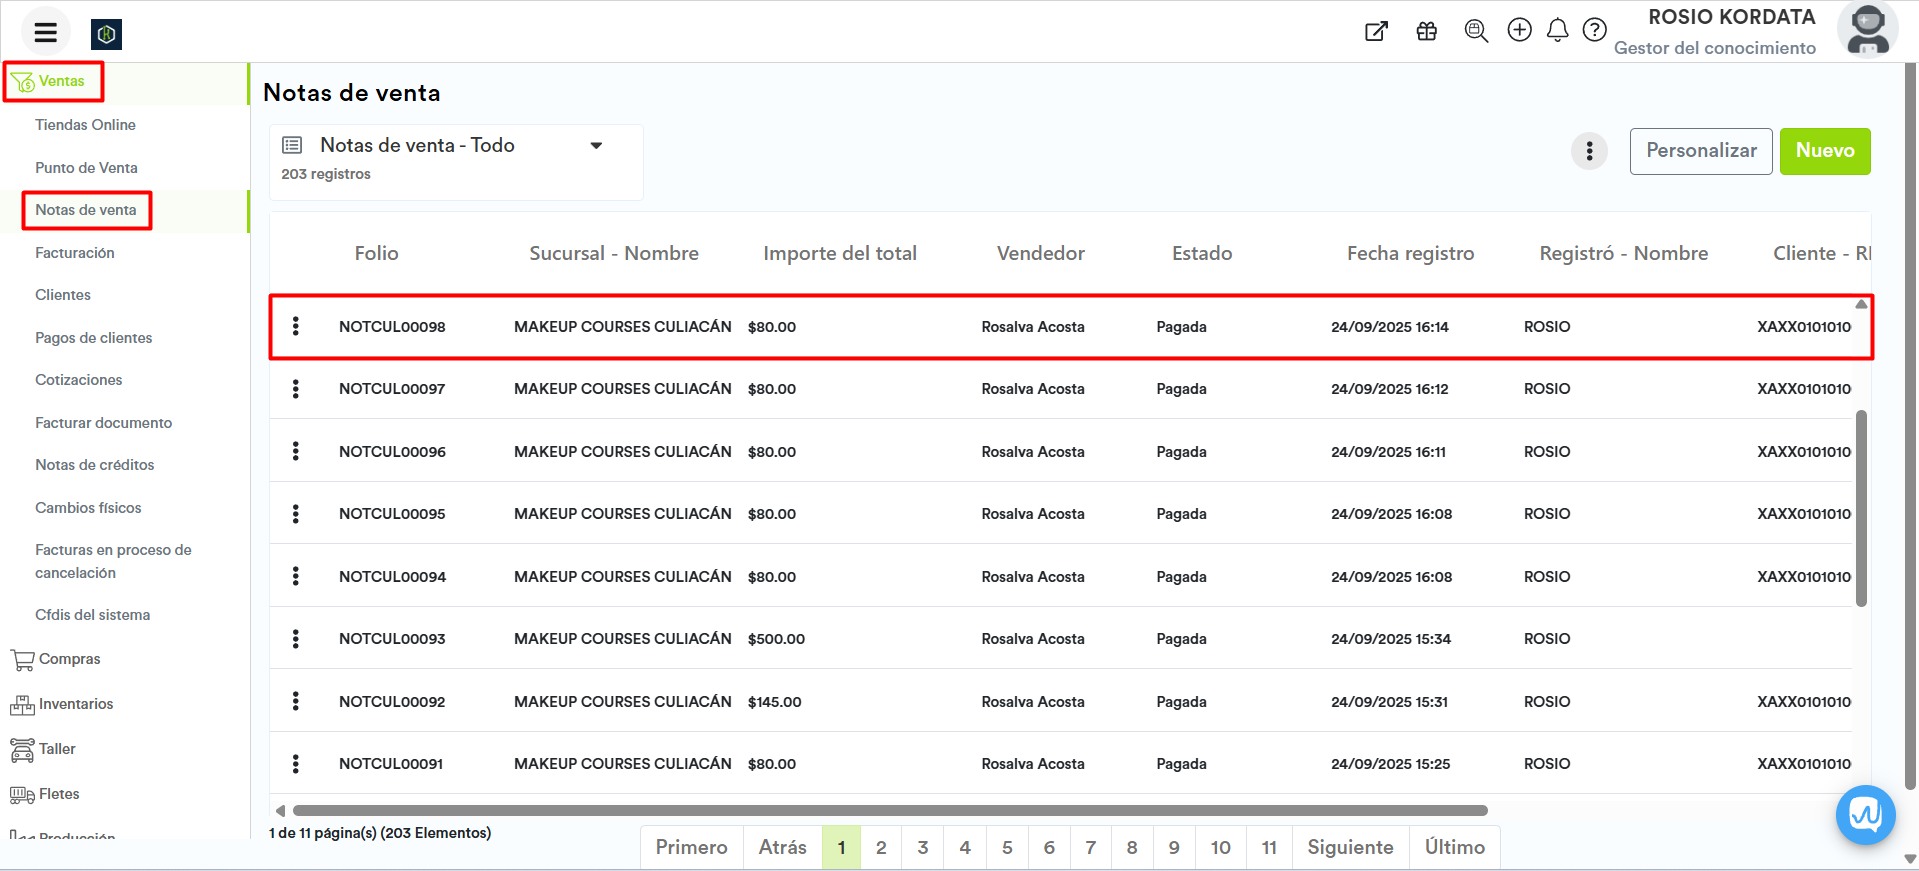Click the global search magnifier icon
Screen dimensions: 1919x871
point(1475,31)
